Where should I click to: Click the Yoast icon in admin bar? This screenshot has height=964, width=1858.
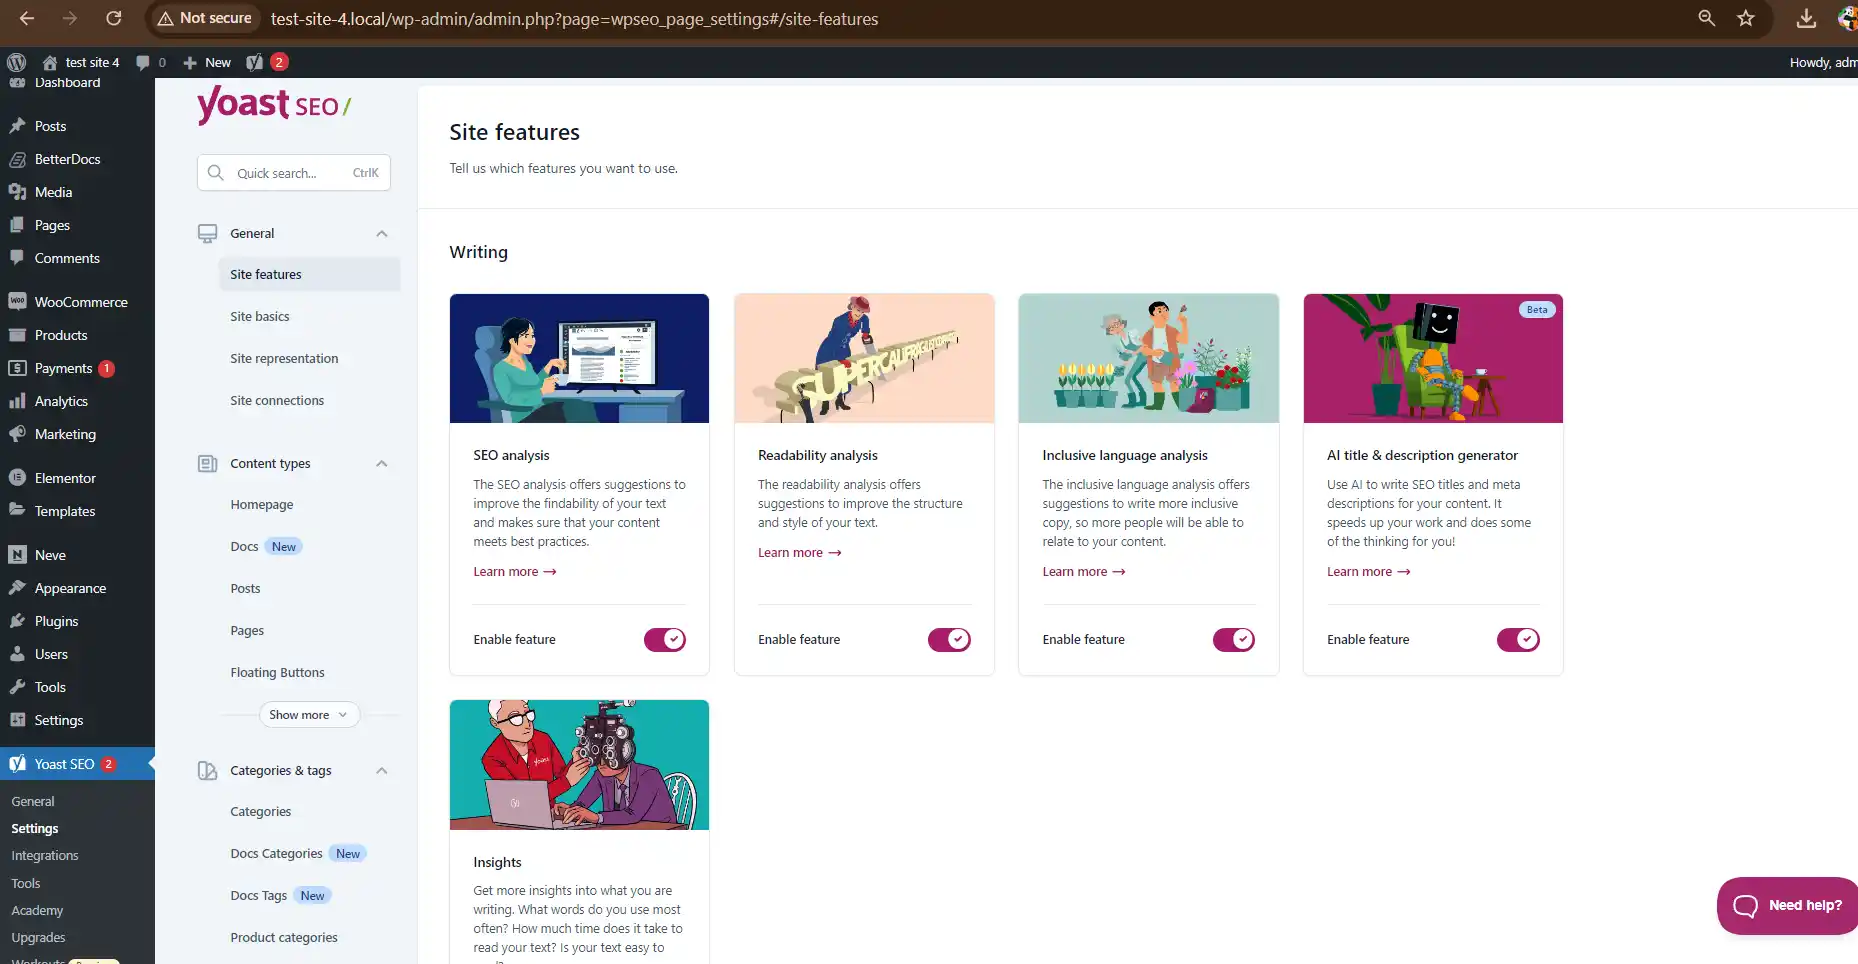tap(255, 62)
